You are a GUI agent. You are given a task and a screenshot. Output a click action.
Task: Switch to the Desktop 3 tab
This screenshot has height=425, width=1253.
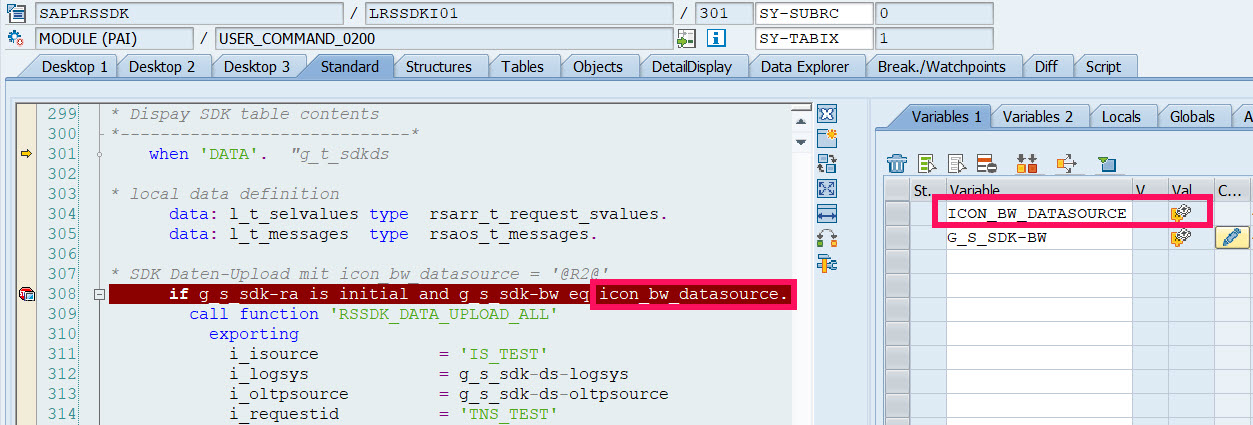pyautogui.click(x=256, y=66)
